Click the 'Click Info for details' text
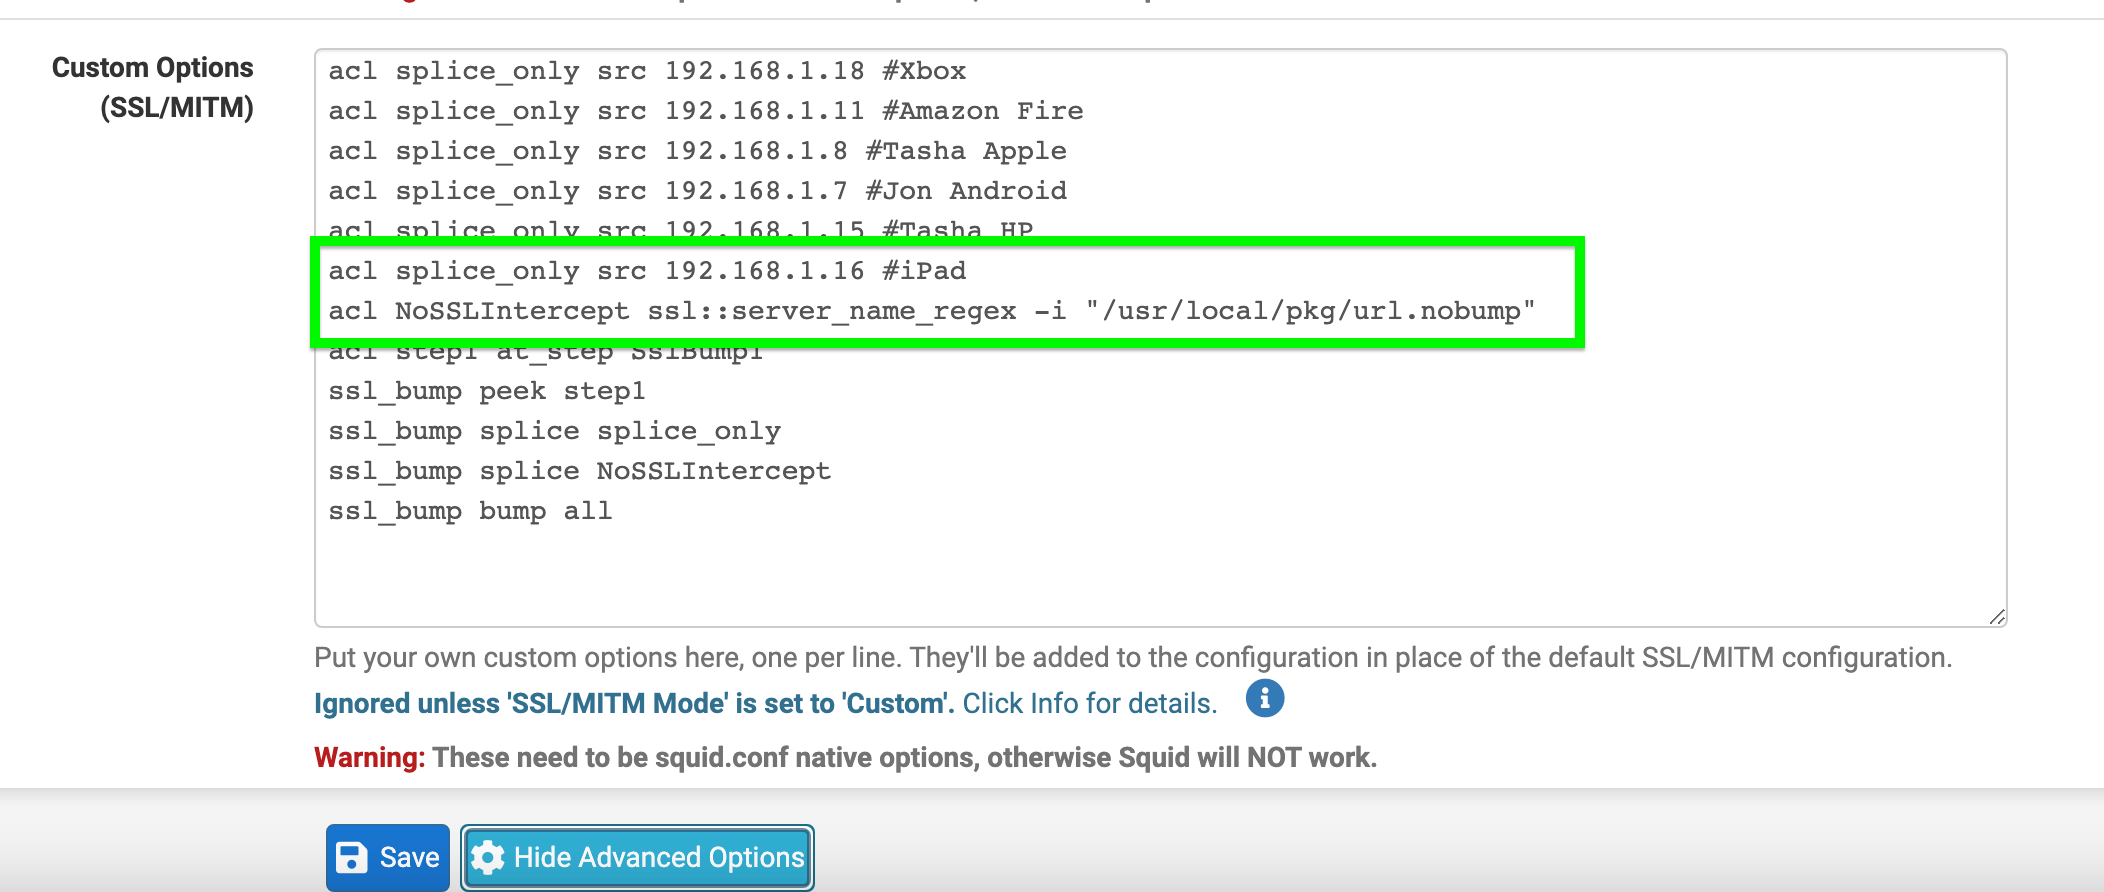The width and height of the screenshot is (2104, 892). coord(1089,704)
